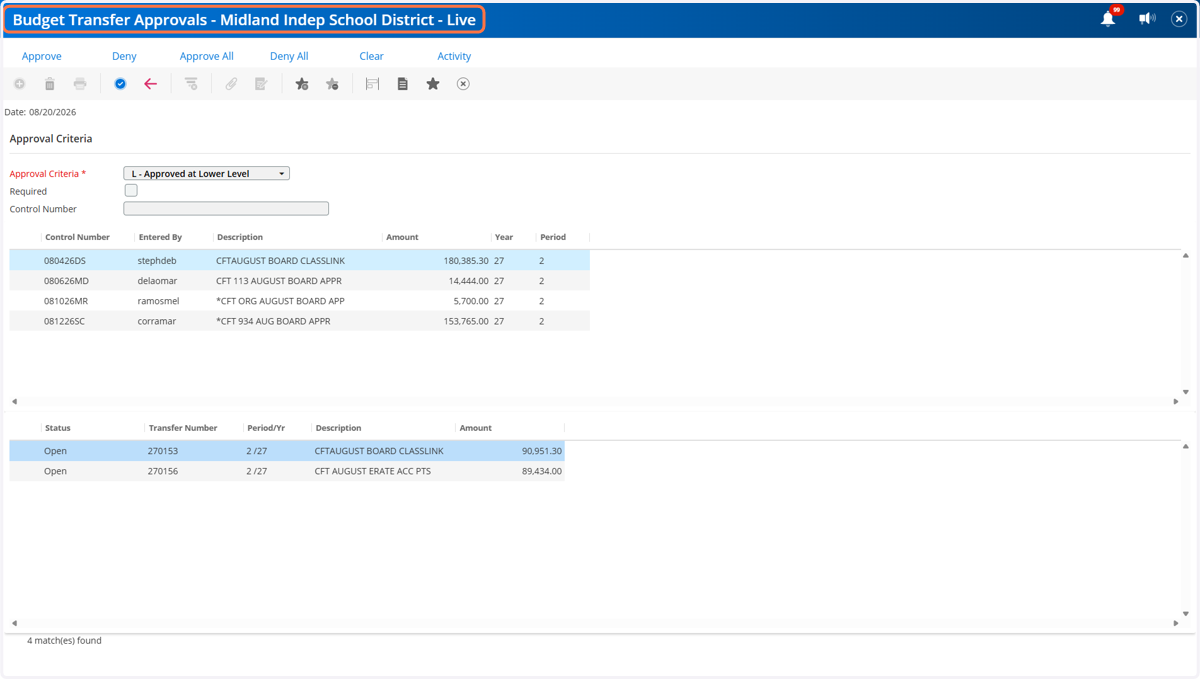The image size is (1200, 679).
Task: Click upper table scroll down arrow
Action: tap(1186, 392)
